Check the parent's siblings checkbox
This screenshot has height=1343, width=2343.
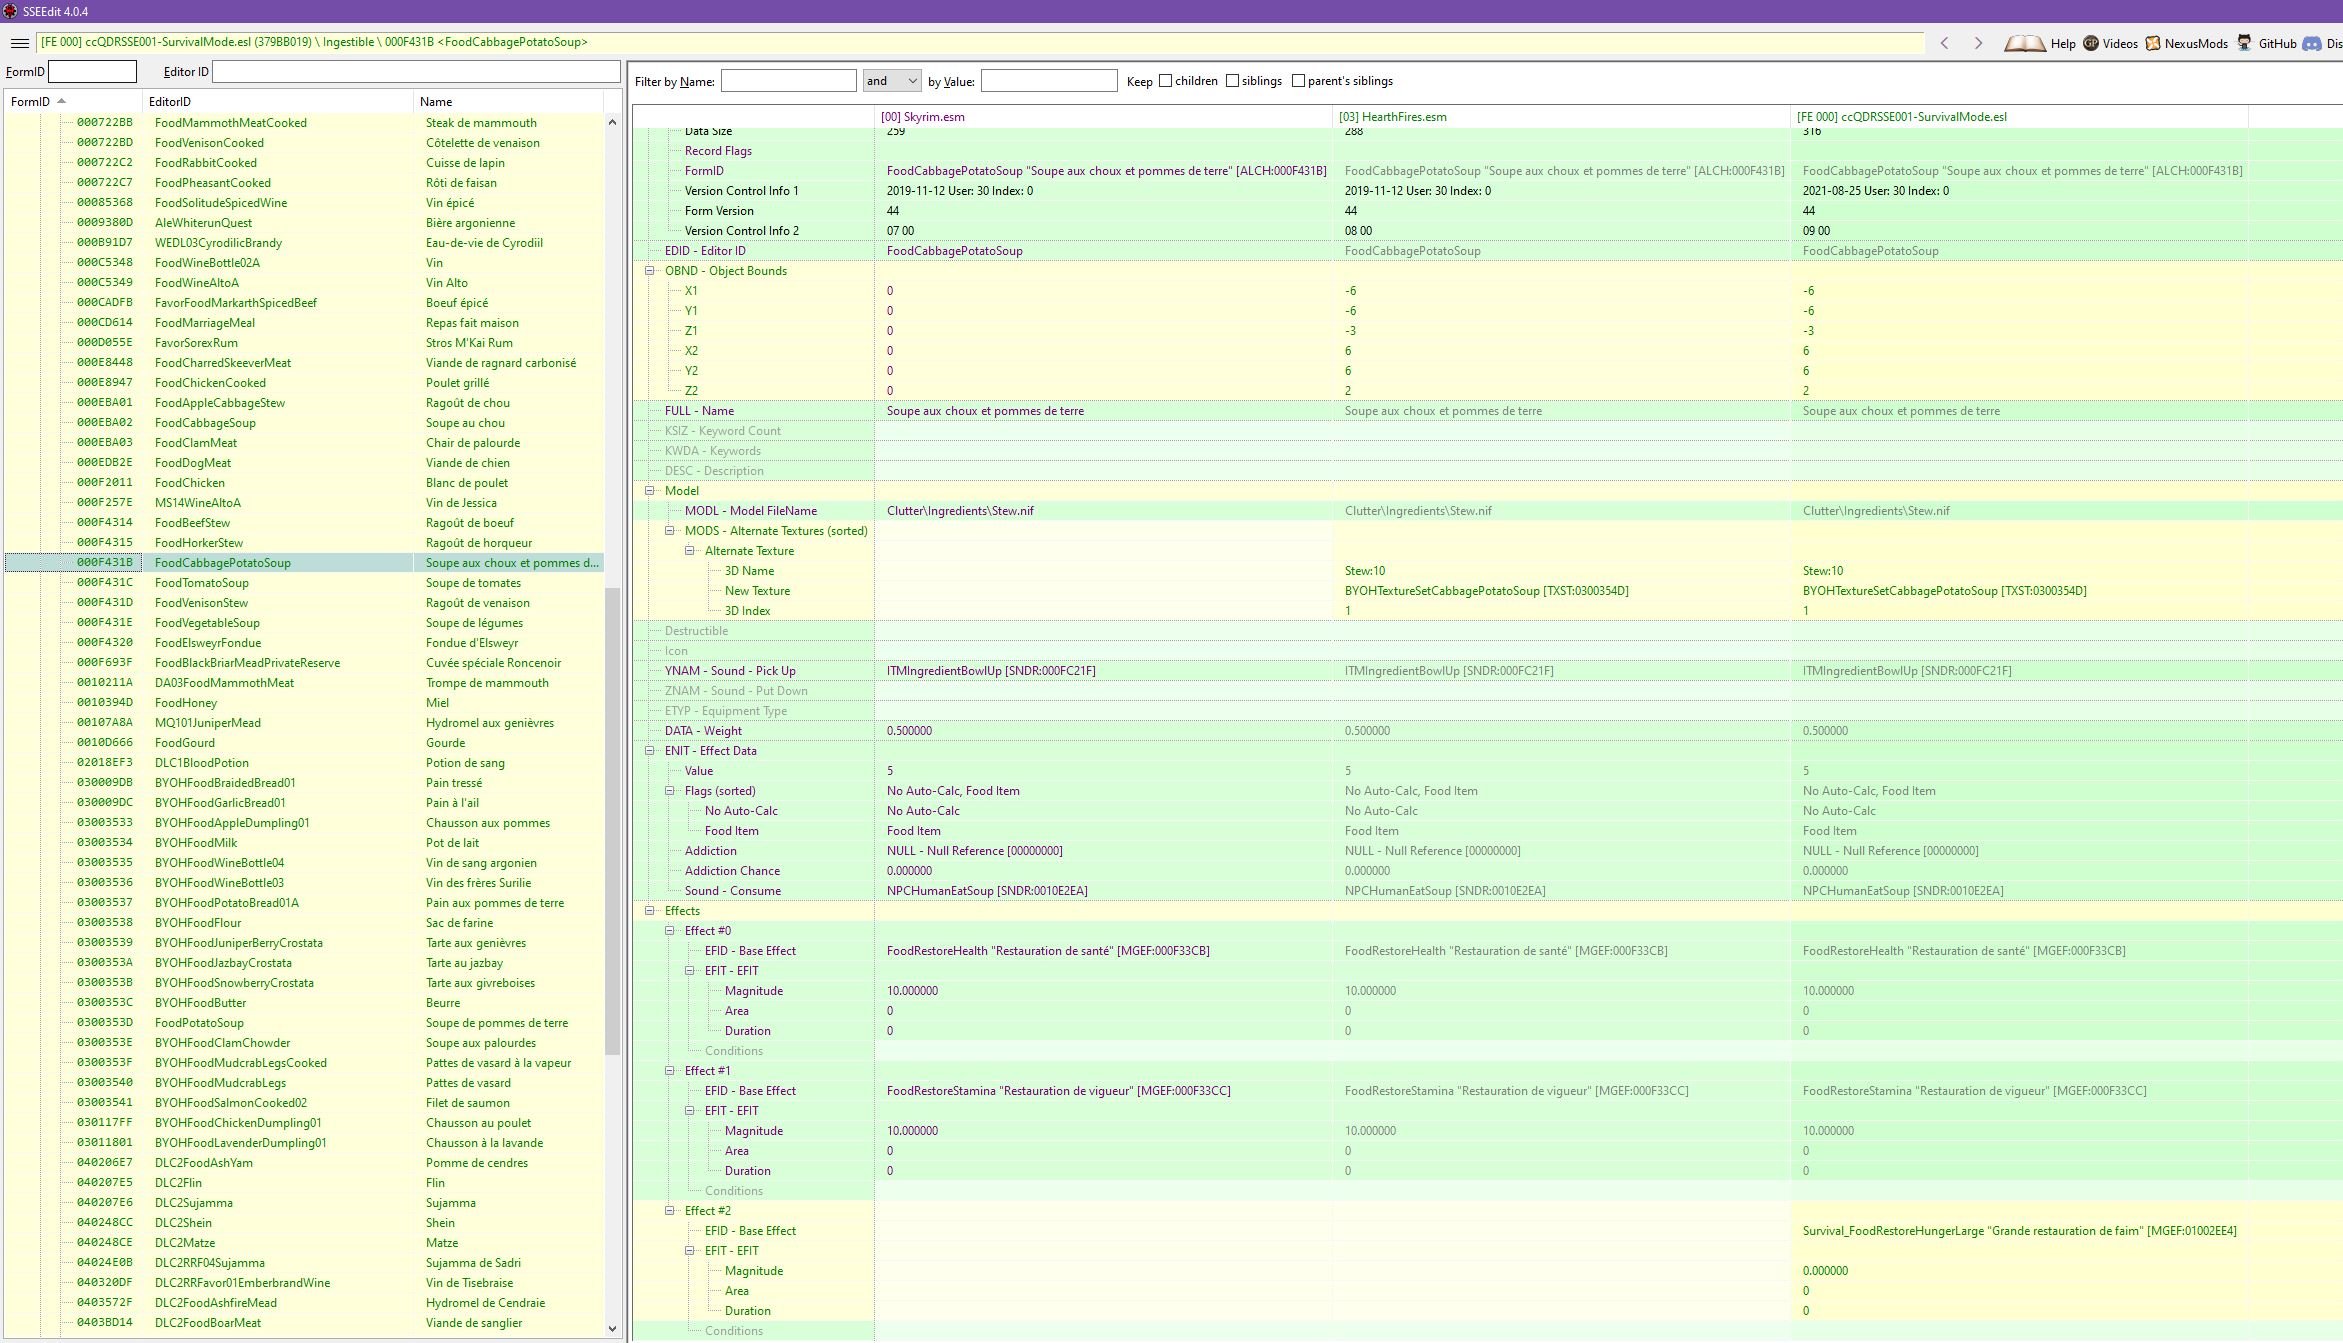1298,81
